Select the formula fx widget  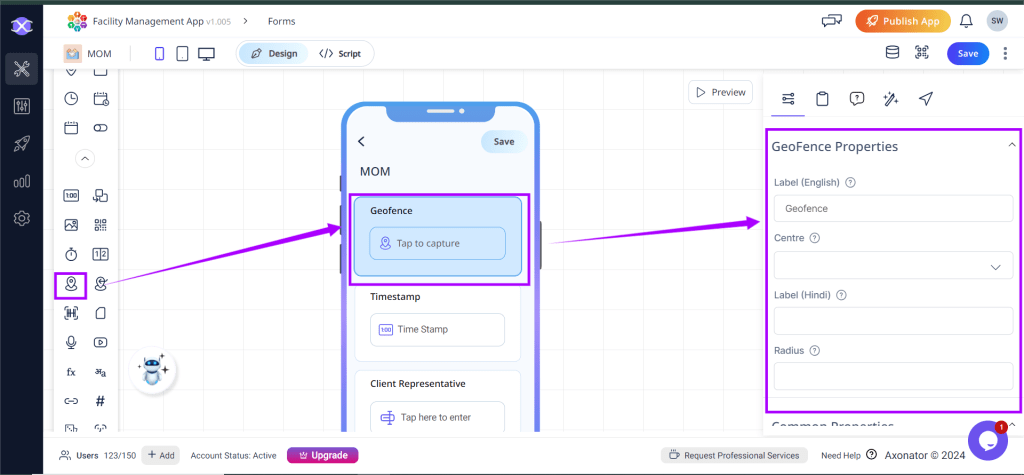pyautogui.click(x=71, y=372)
